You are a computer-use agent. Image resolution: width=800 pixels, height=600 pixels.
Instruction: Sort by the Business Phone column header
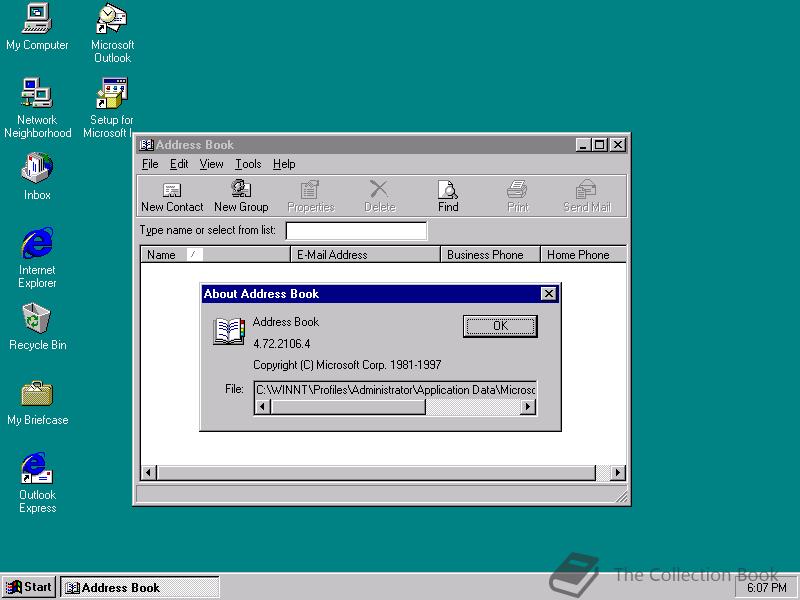490,255
